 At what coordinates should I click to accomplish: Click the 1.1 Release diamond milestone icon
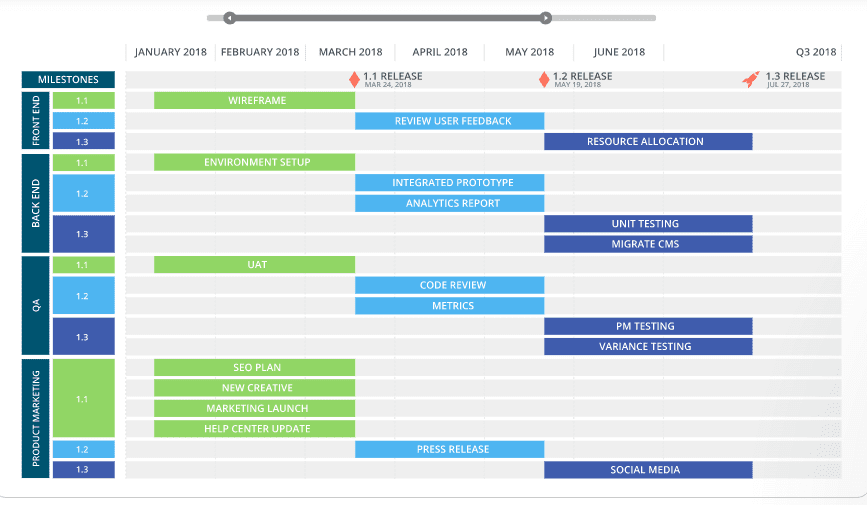354,80
